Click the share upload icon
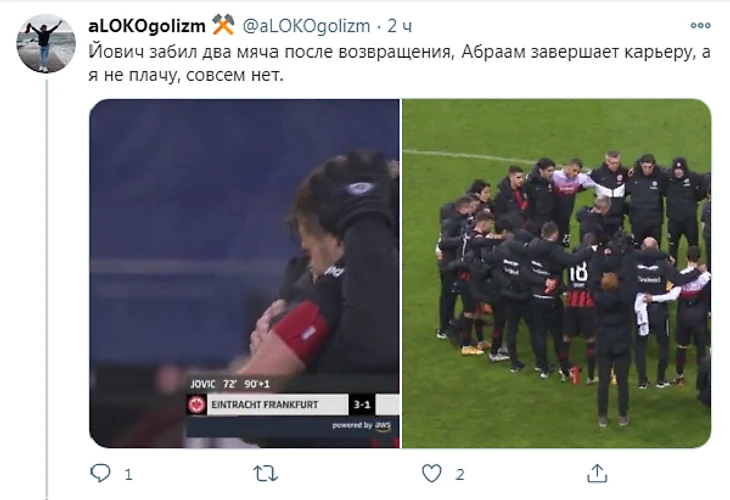This screenshot has height=500, width=730. coord(597,473)
